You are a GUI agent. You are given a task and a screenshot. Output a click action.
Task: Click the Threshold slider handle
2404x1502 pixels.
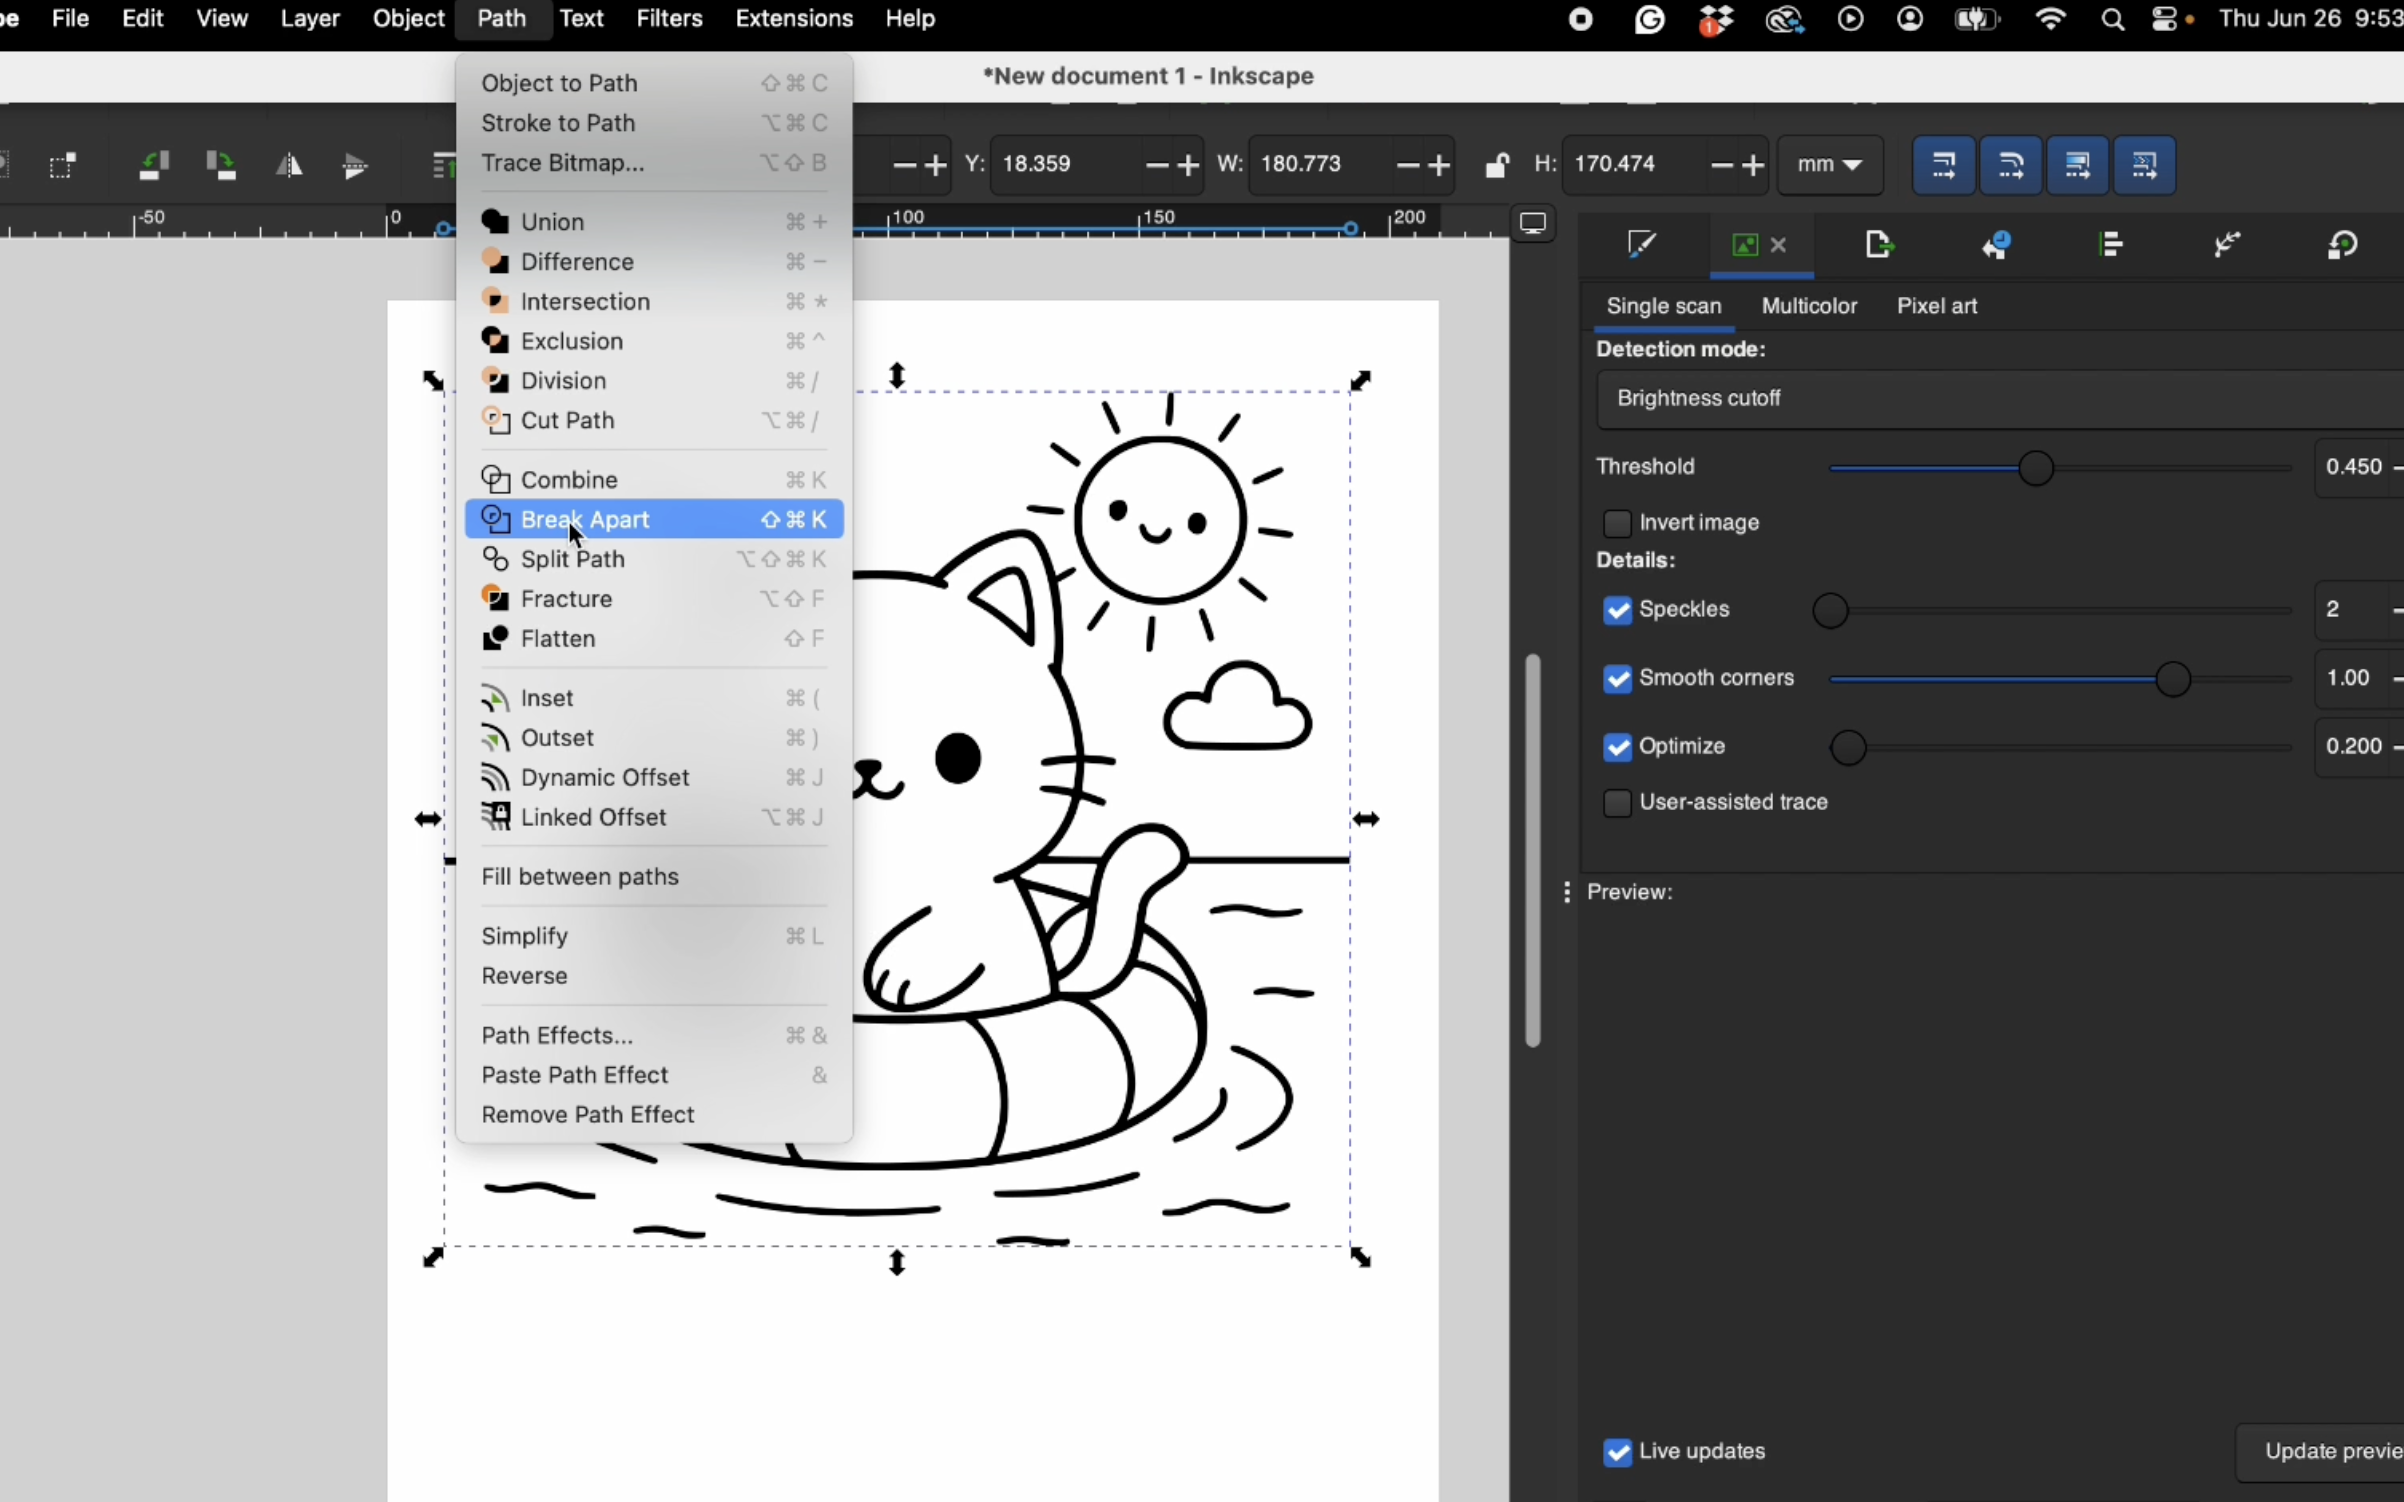coord(2035,468)
